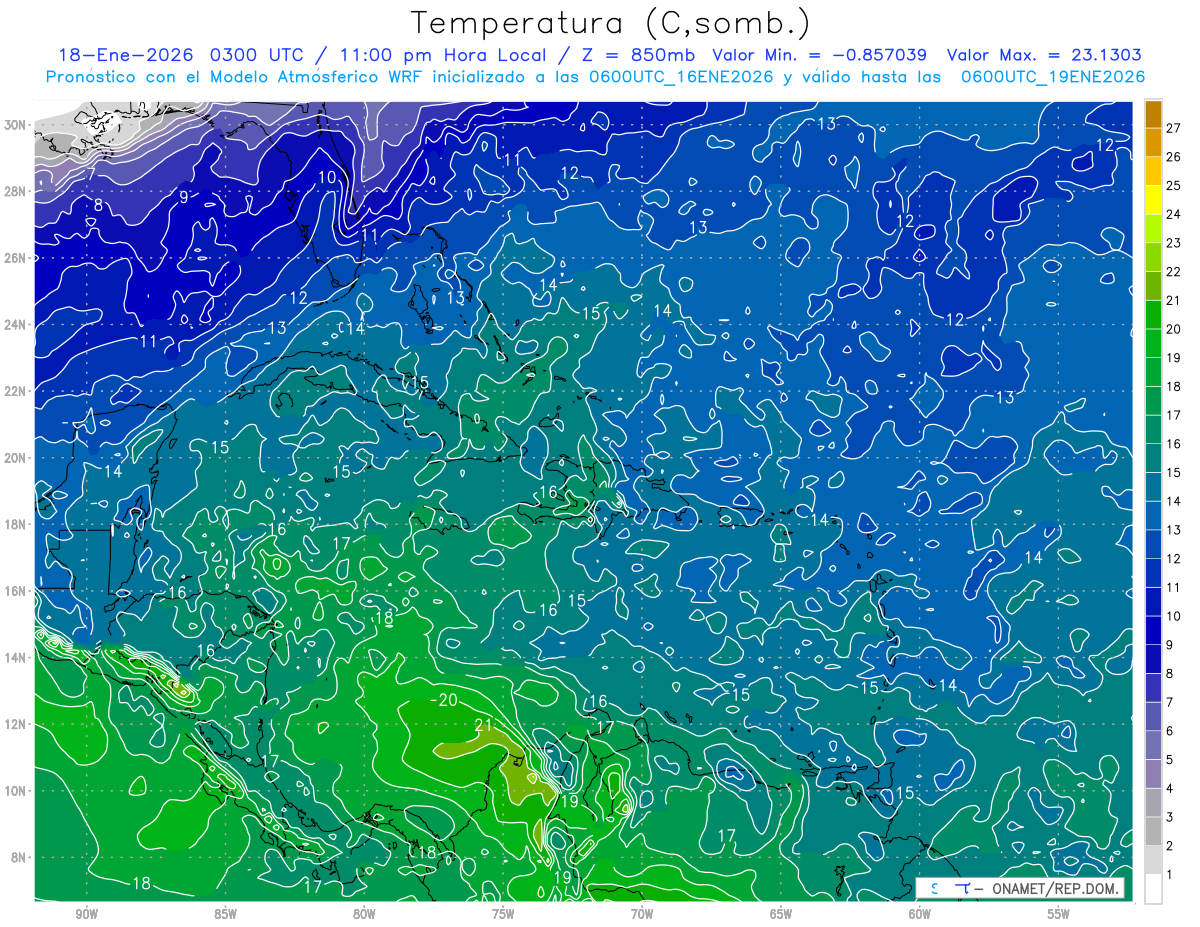The height and width of the screenshot is (927, 1200).
Task: Click the '26N' latitude axis label
Action: coord(15,257)
